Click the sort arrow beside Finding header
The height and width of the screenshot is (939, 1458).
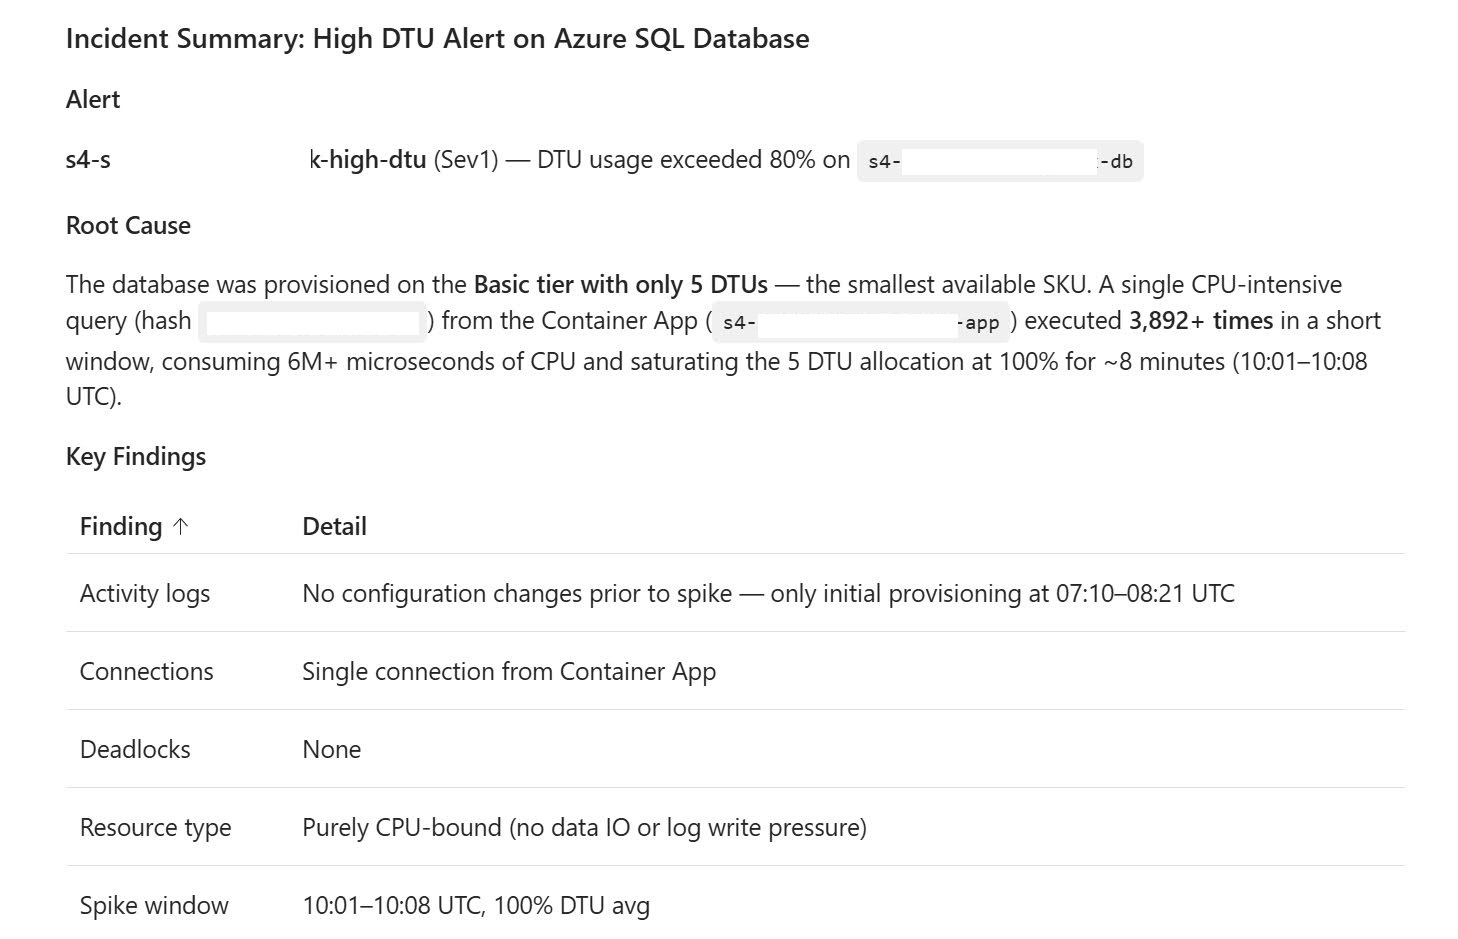tap(181, 526)
